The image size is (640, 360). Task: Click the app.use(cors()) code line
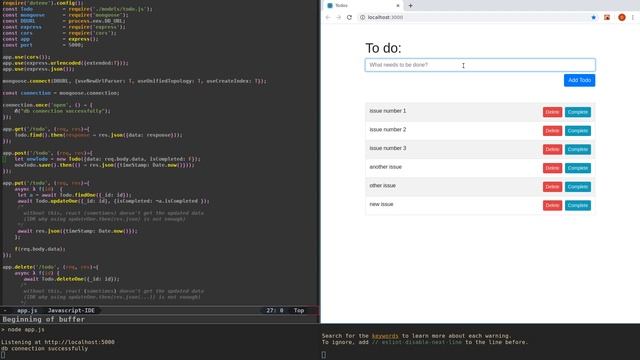27,57
